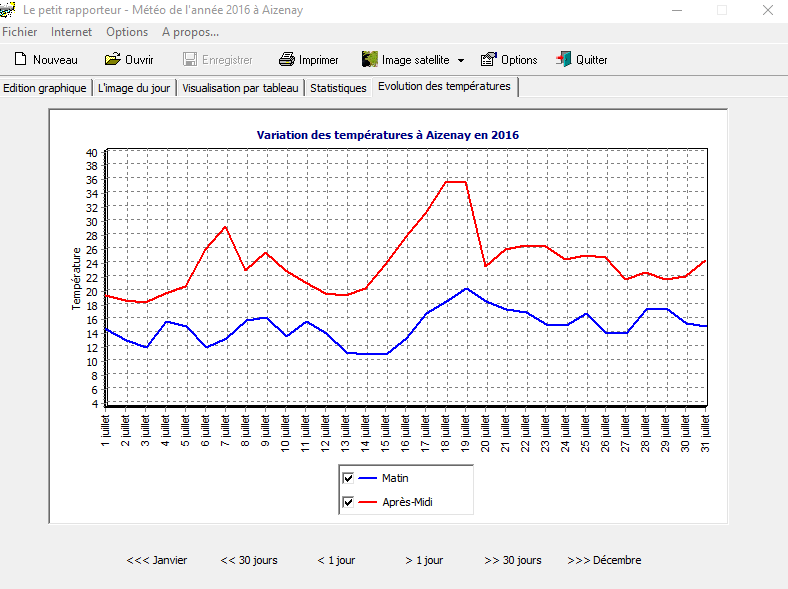788x589 pixels.
Task: Uncheck the Matin series checkbox
Action: (348, 478)
